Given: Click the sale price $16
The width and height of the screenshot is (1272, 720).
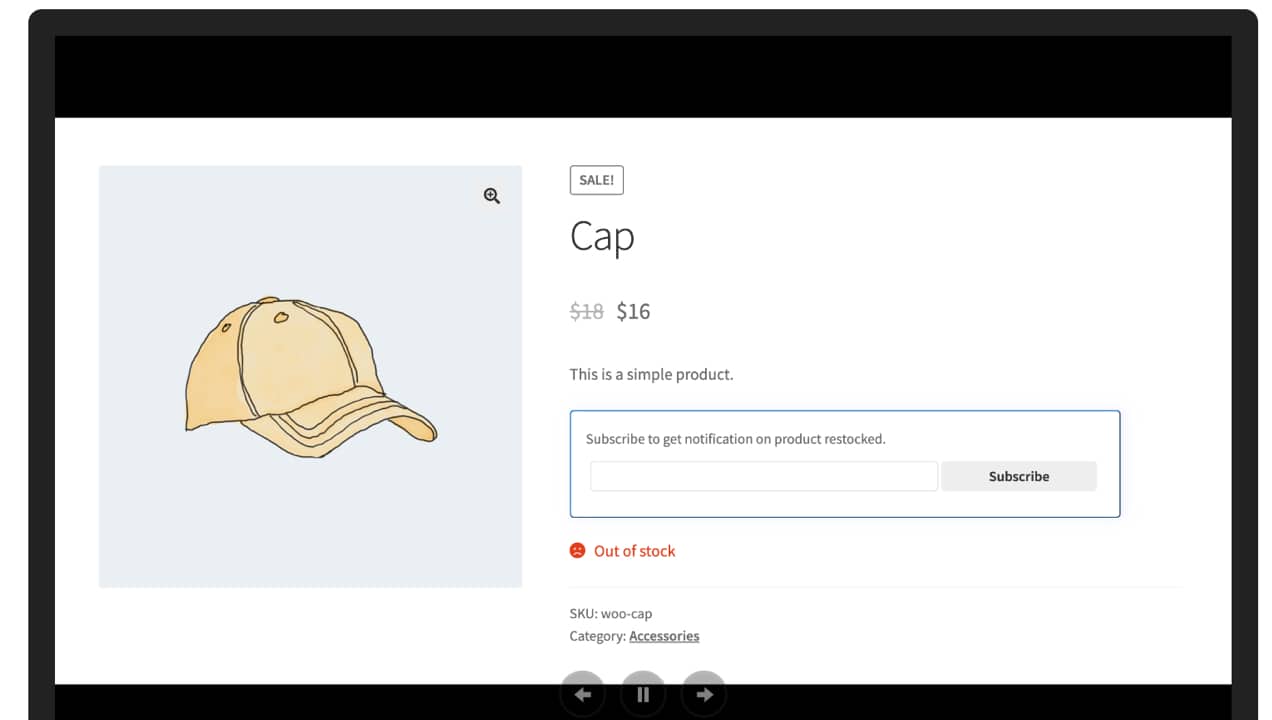Looking at the screenshot, I should [x=633, y=311].
